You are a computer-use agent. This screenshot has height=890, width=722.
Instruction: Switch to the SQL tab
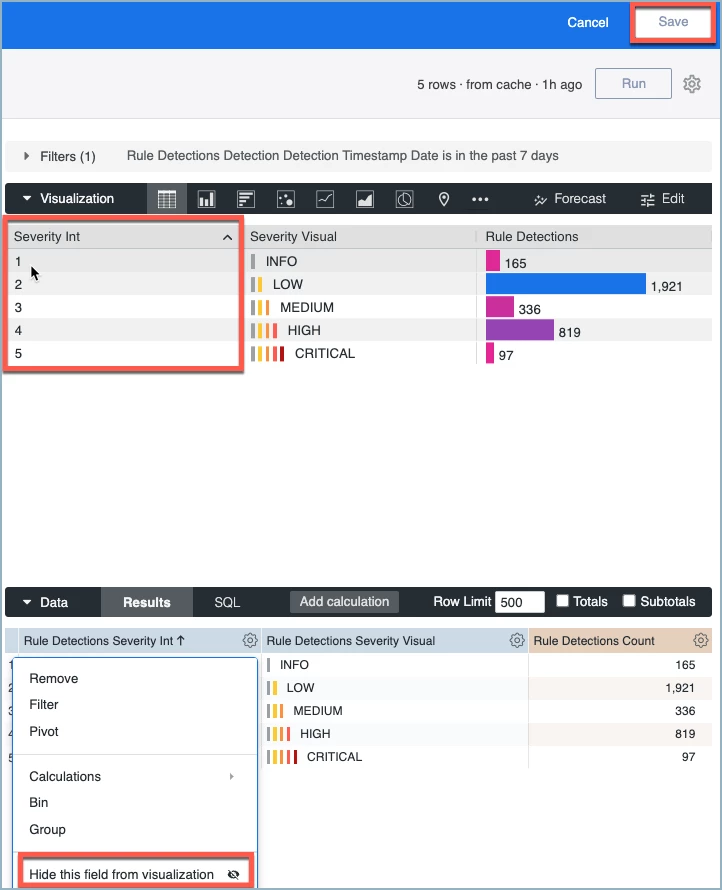point(227,602)
